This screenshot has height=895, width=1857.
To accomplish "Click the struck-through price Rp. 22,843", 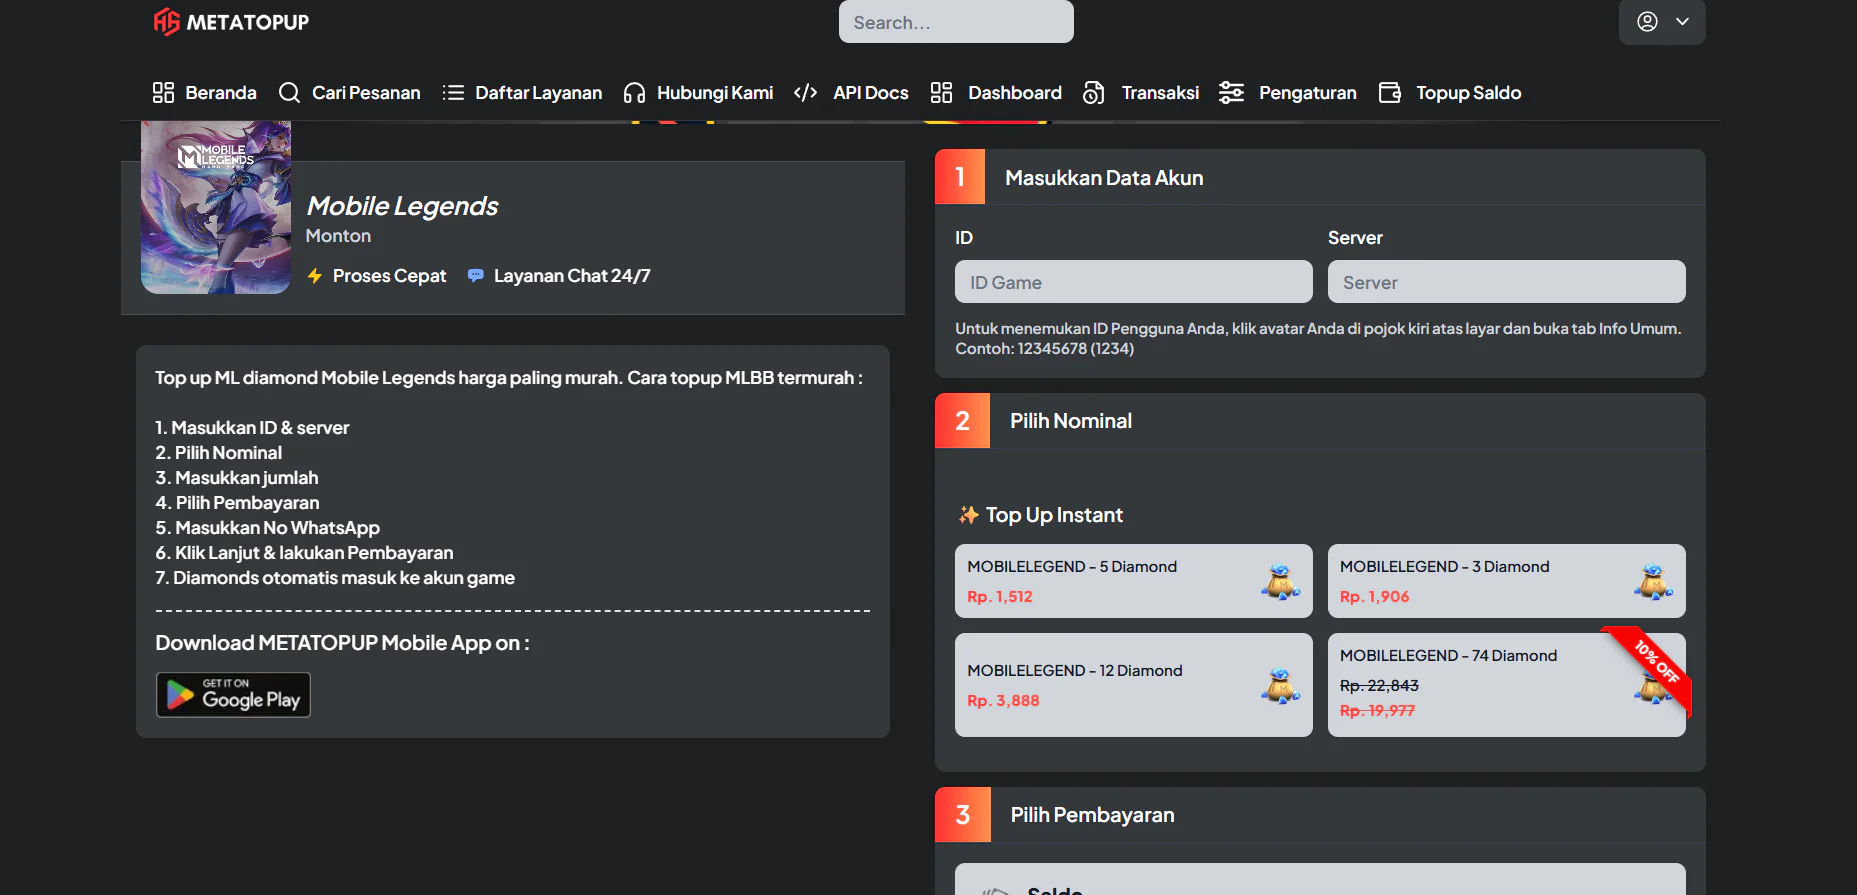I will click(1379, 686).
